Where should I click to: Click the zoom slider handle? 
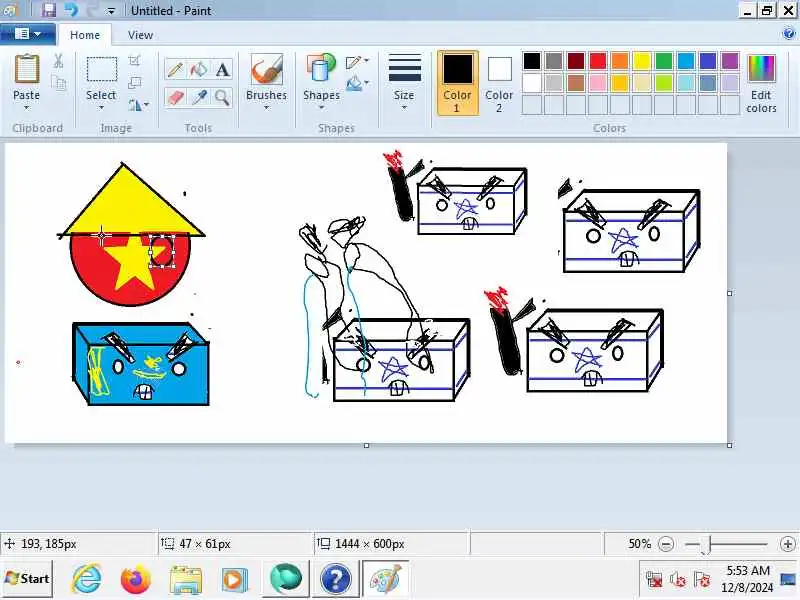point(706,544)
